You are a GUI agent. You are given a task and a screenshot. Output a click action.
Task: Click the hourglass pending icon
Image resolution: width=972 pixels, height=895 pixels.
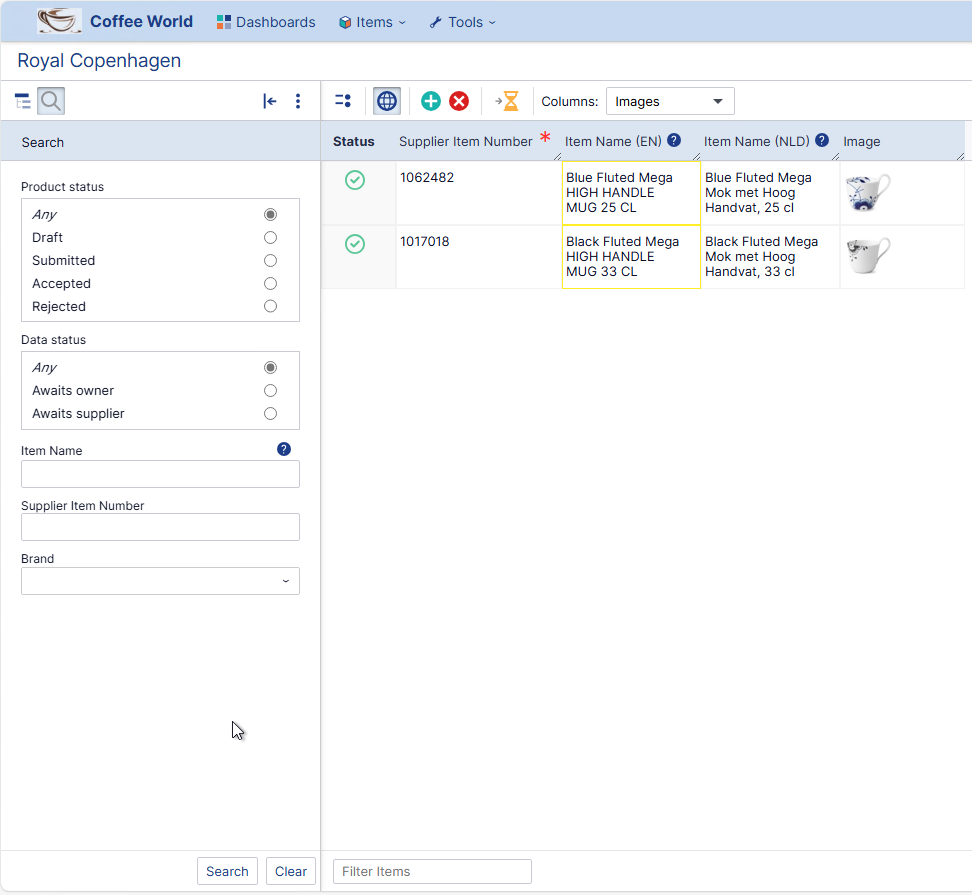click(x=507, y=101)
